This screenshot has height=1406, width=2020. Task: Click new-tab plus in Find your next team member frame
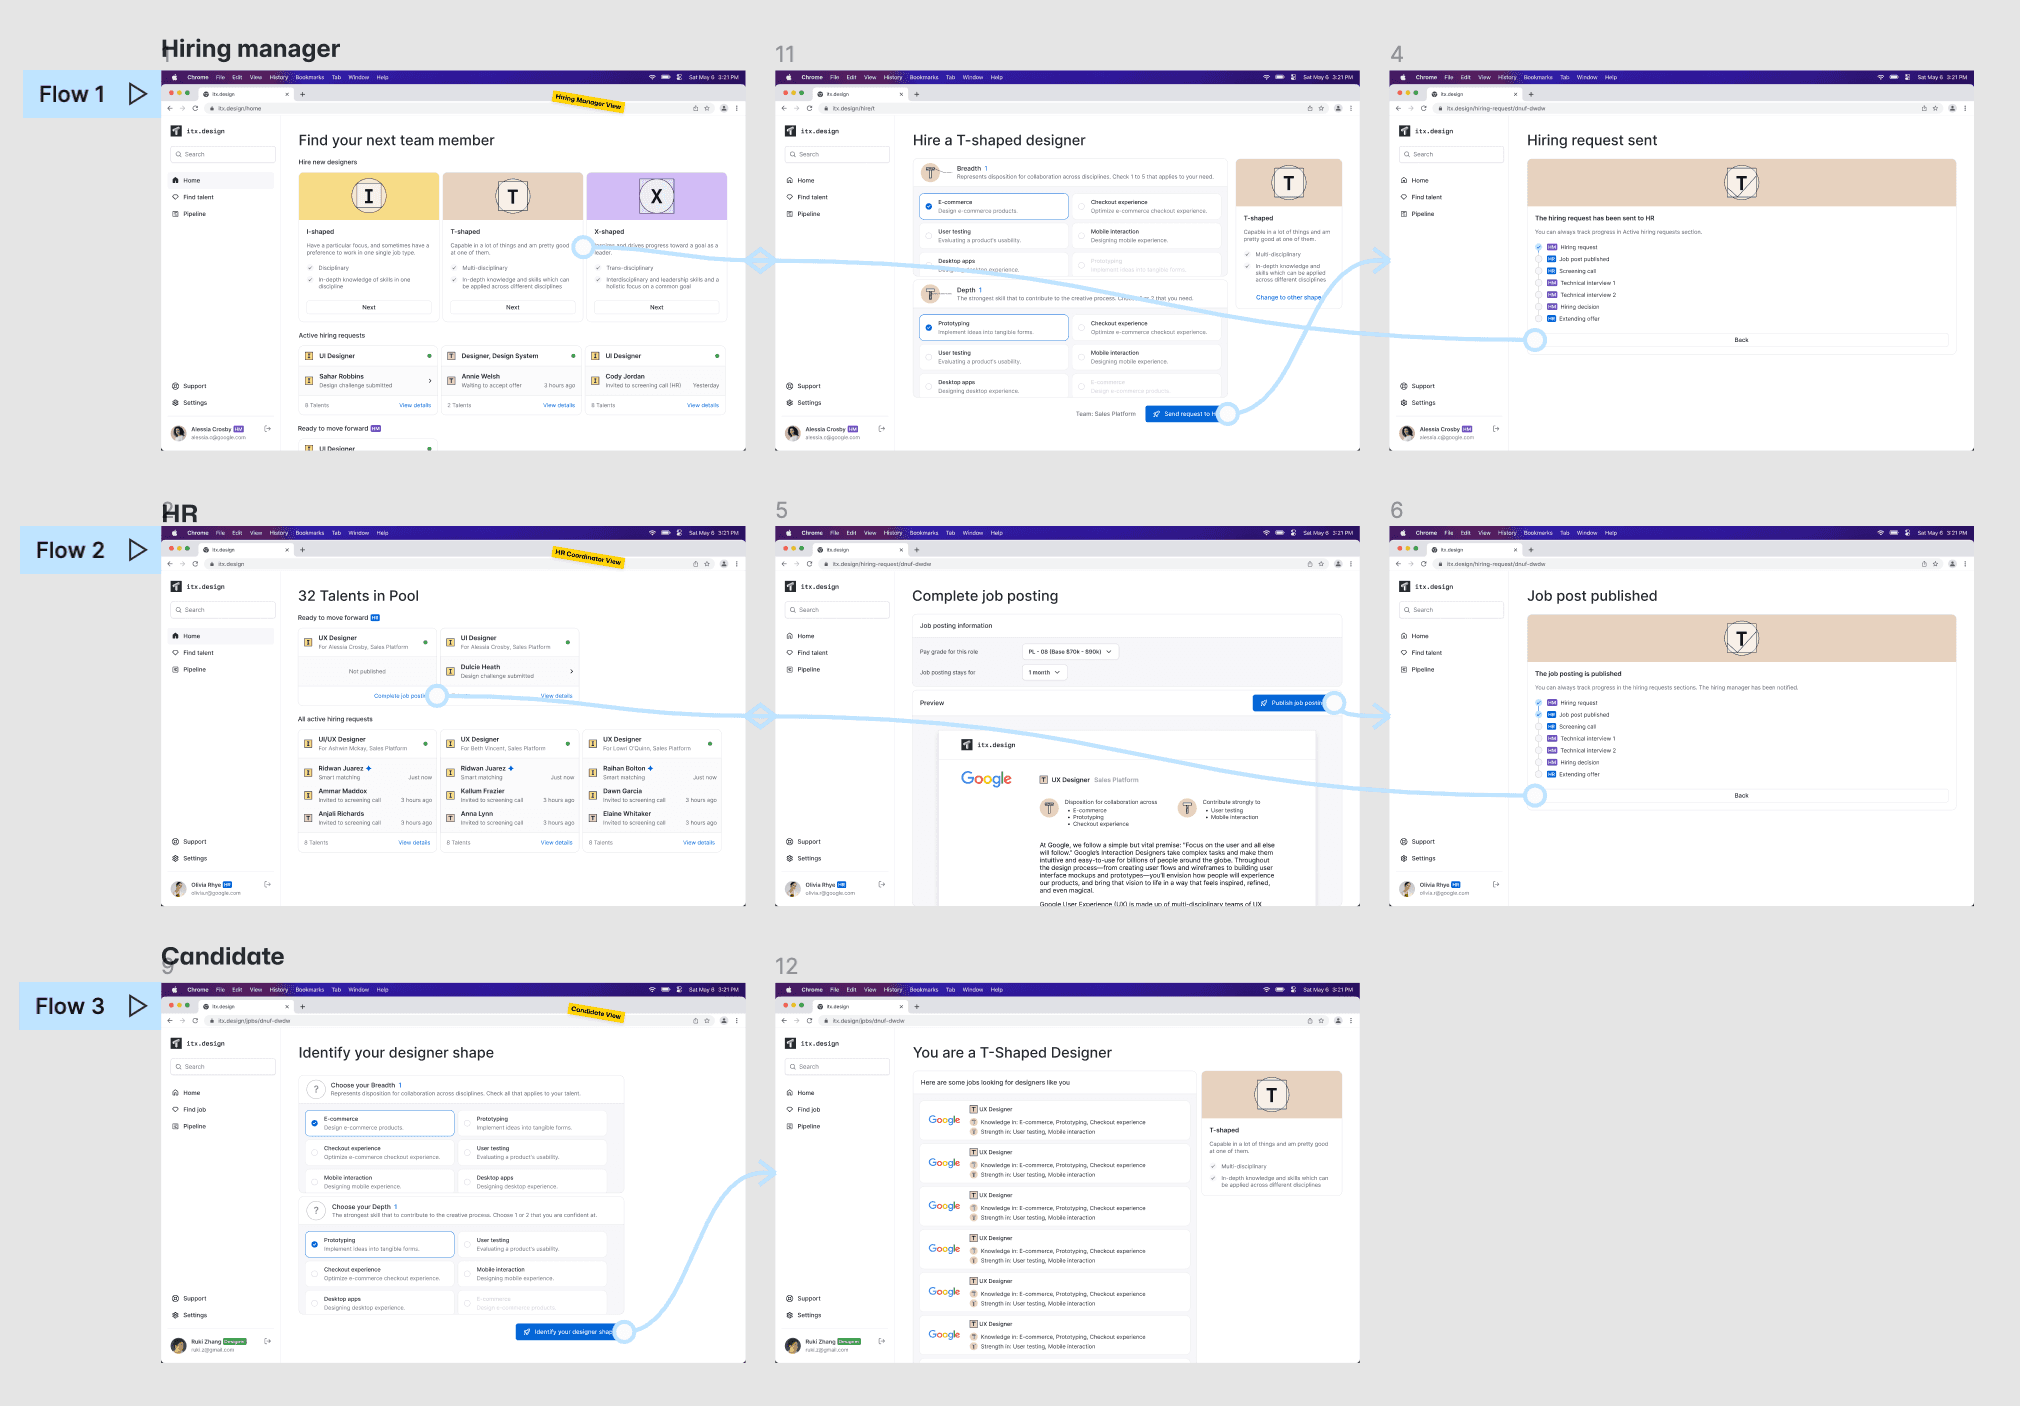point(303,94)
